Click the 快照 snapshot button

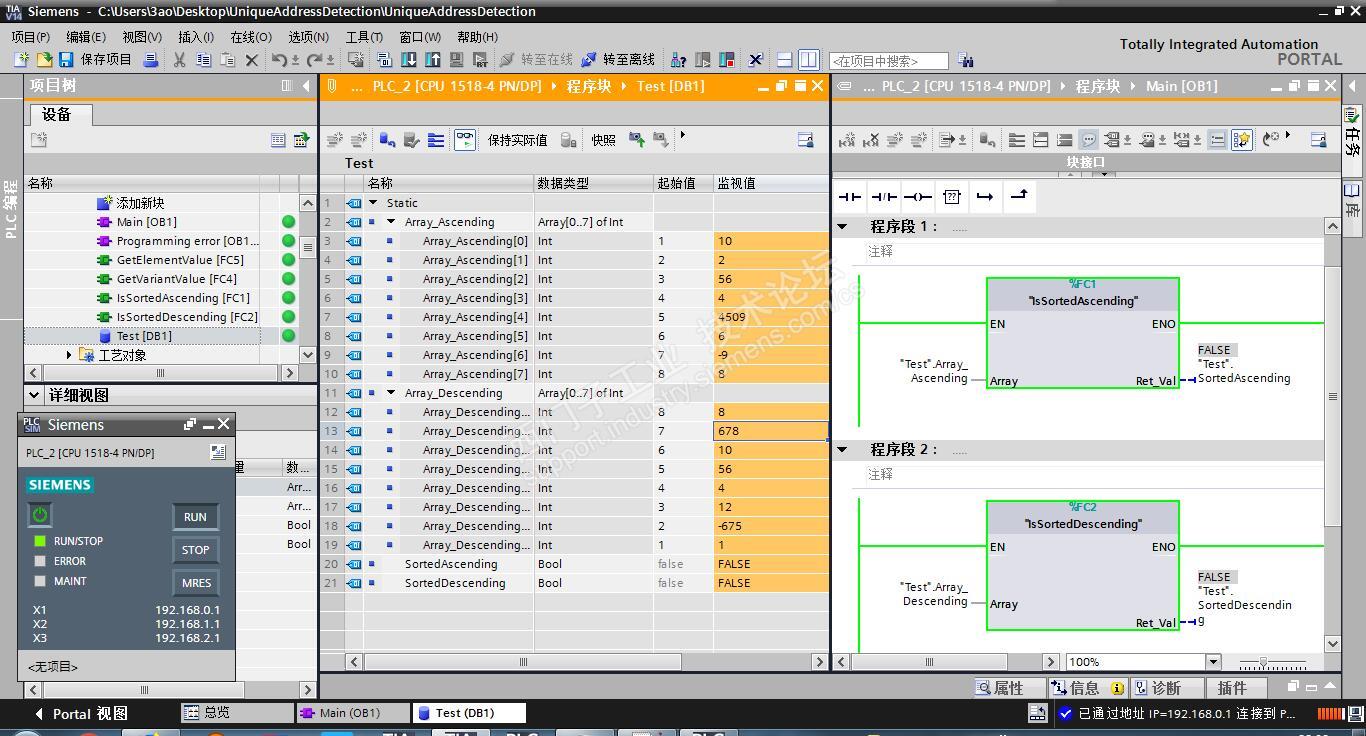pos(603,140)
